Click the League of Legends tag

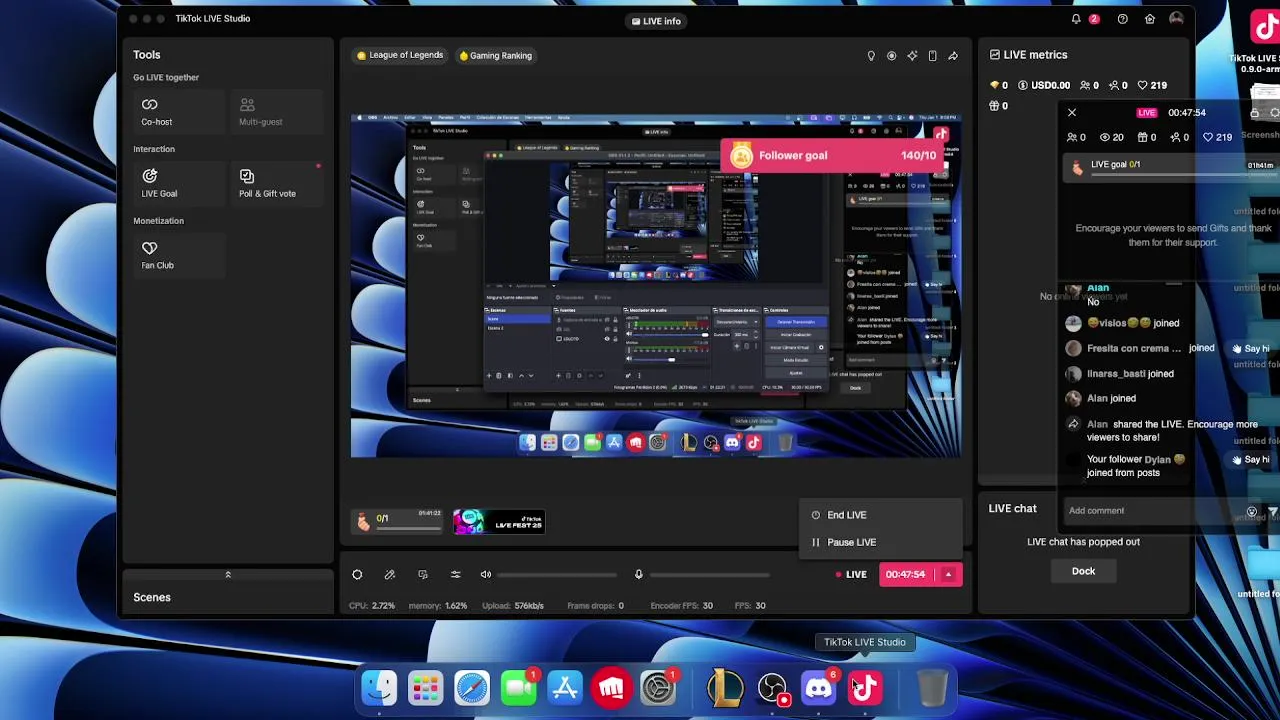(x=400, y=55)
